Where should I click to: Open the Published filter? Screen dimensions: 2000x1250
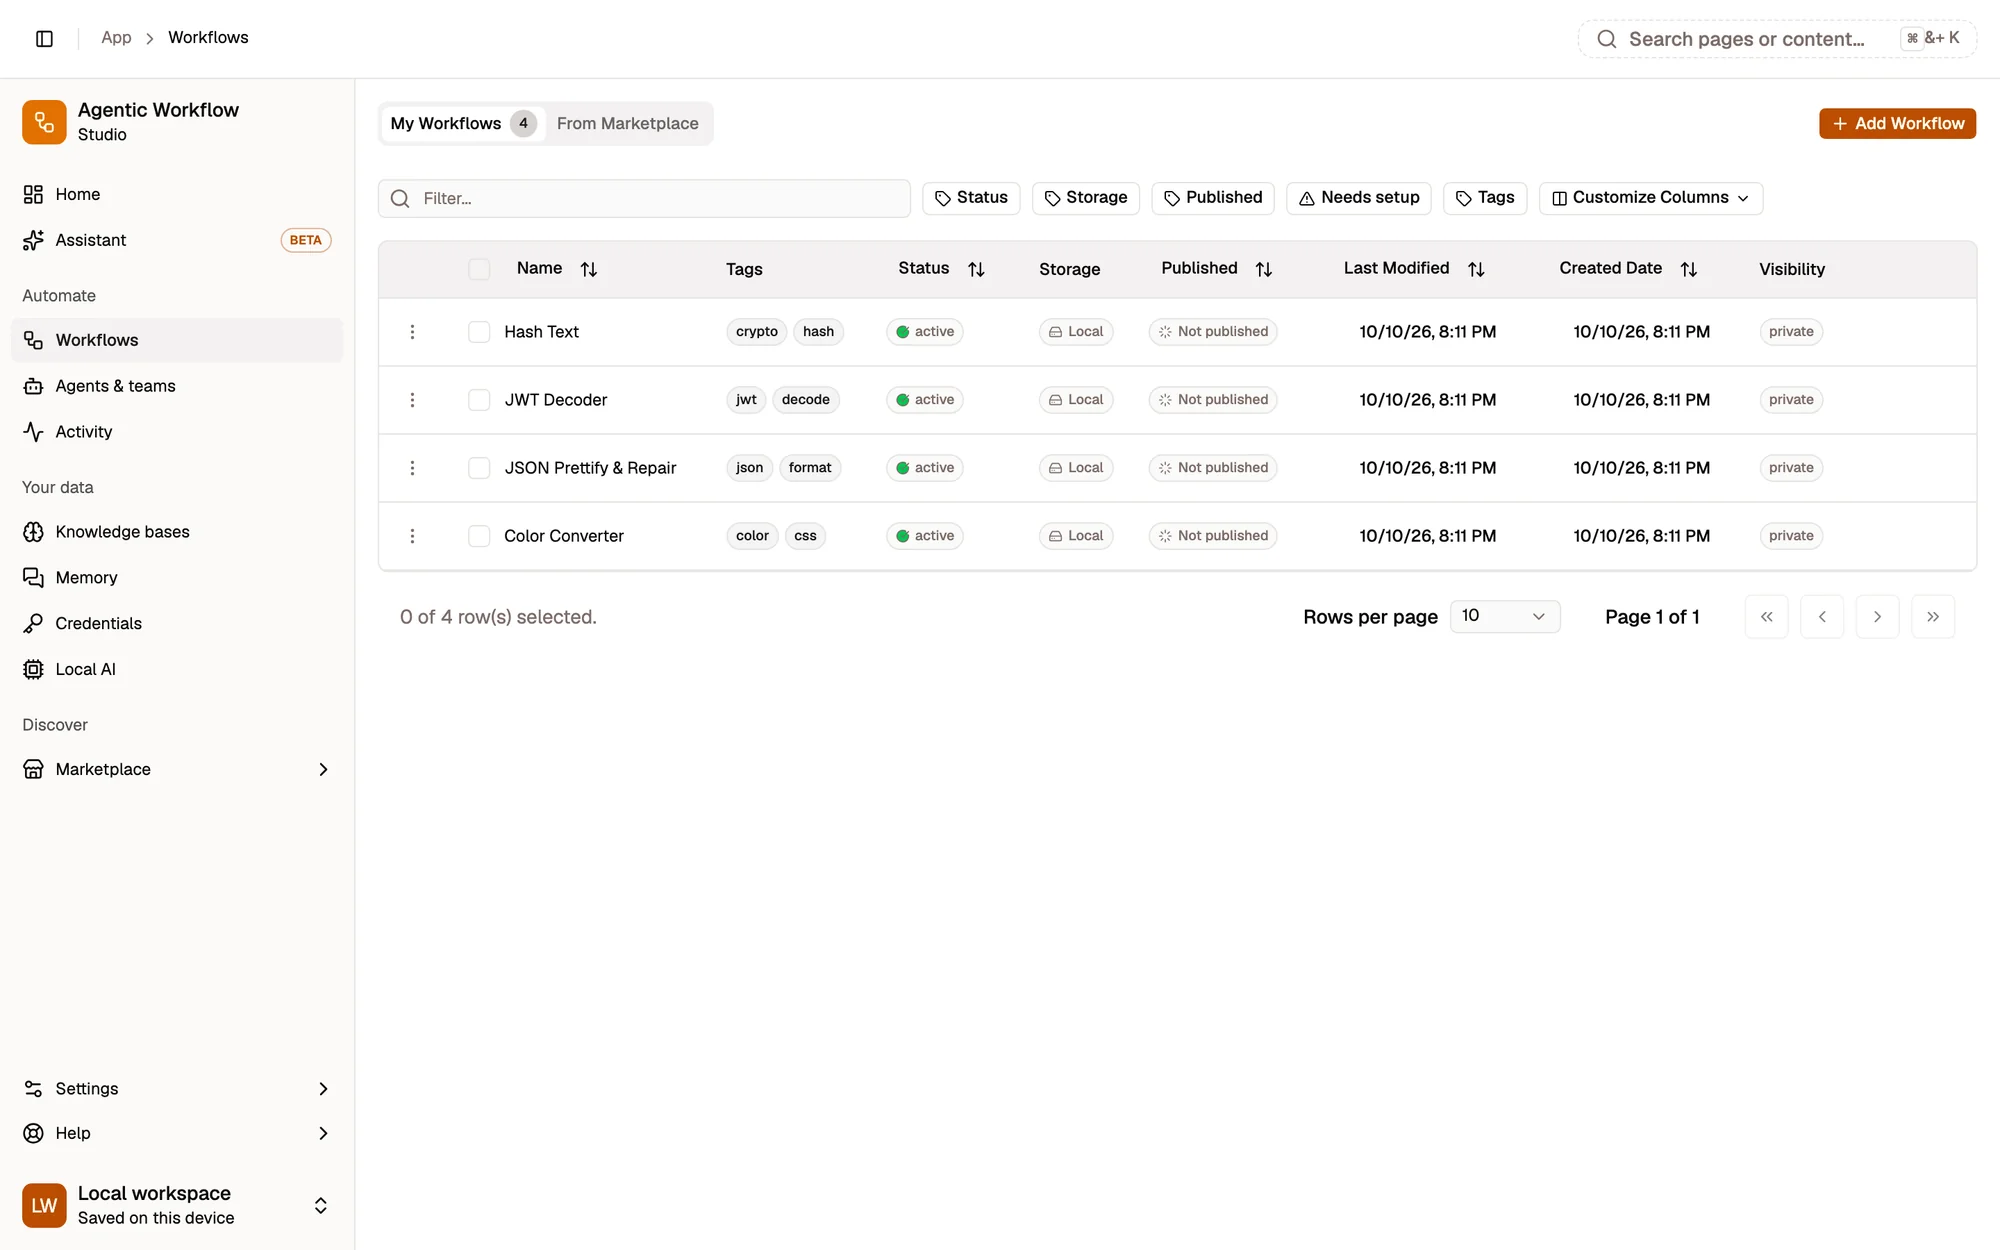click(x=1213, y=198)
